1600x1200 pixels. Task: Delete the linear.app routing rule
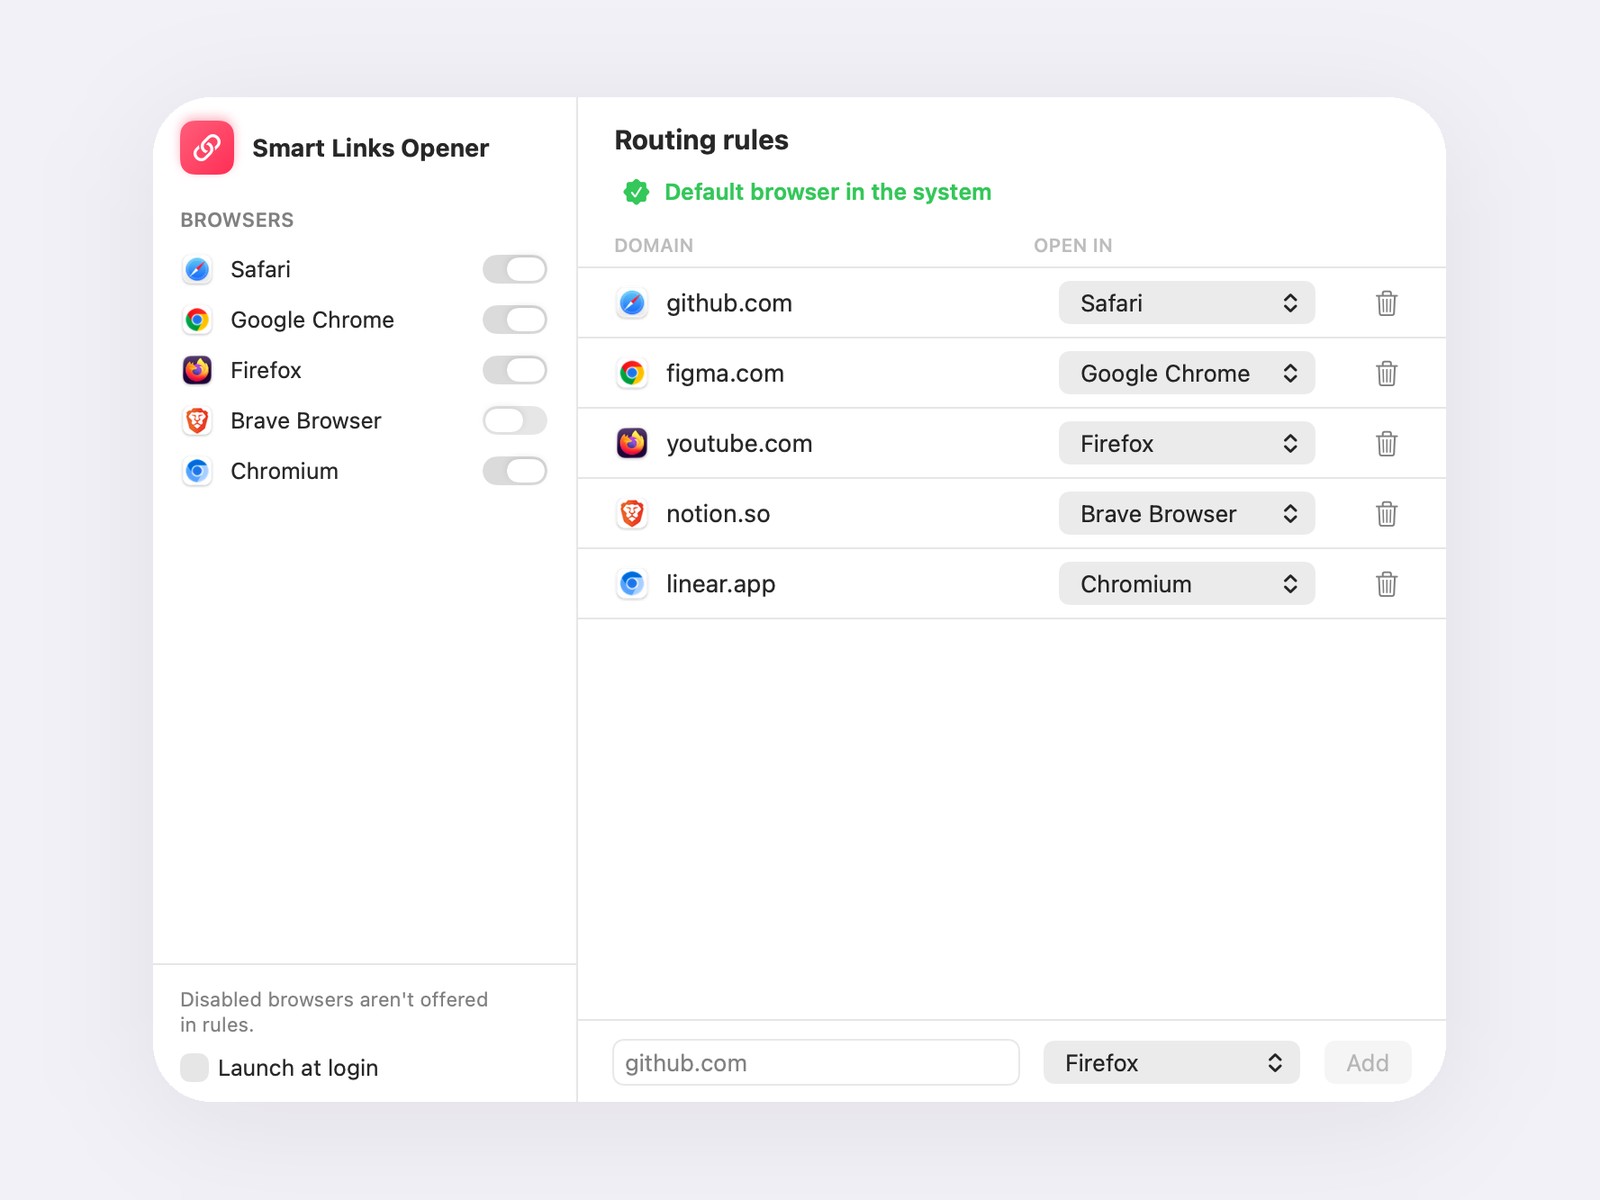[x=1386, y=584]
